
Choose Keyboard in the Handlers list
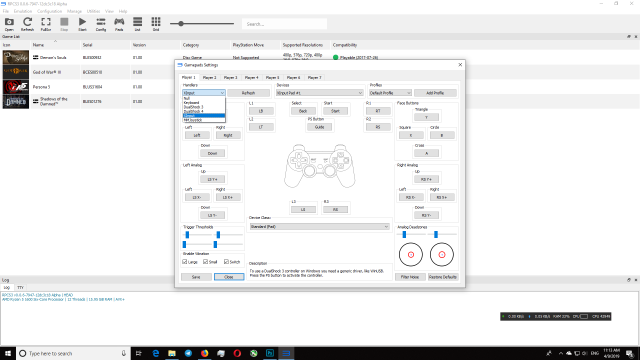point(204,103)
